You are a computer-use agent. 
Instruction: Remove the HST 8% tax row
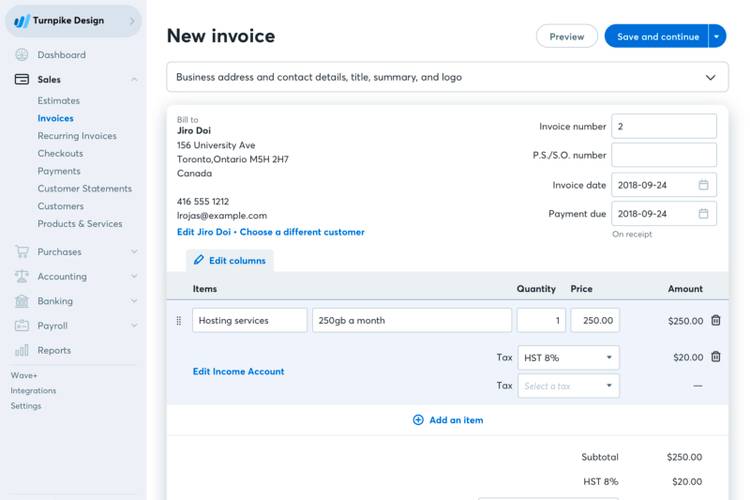coord(715,357)
